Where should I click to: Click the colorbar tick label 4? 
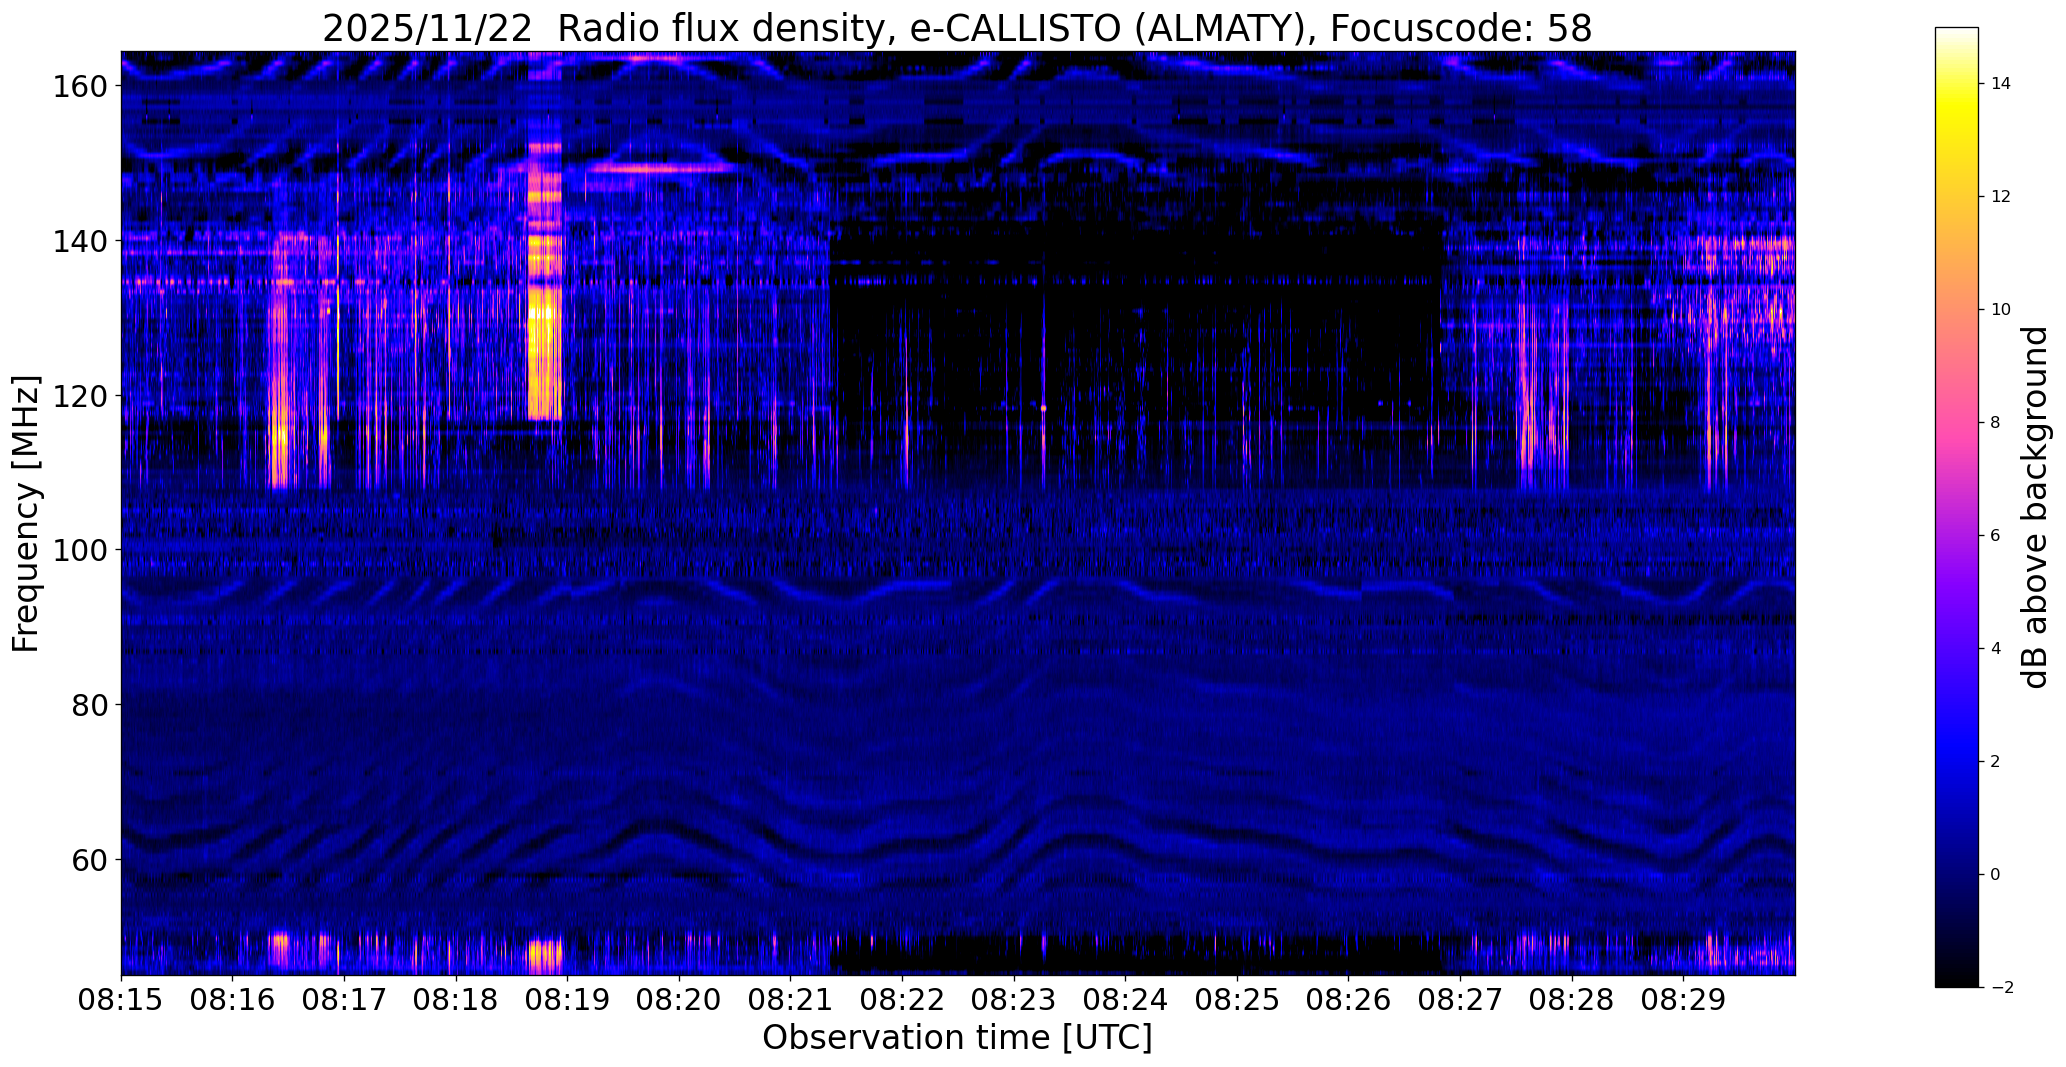tap(1995, 649)
